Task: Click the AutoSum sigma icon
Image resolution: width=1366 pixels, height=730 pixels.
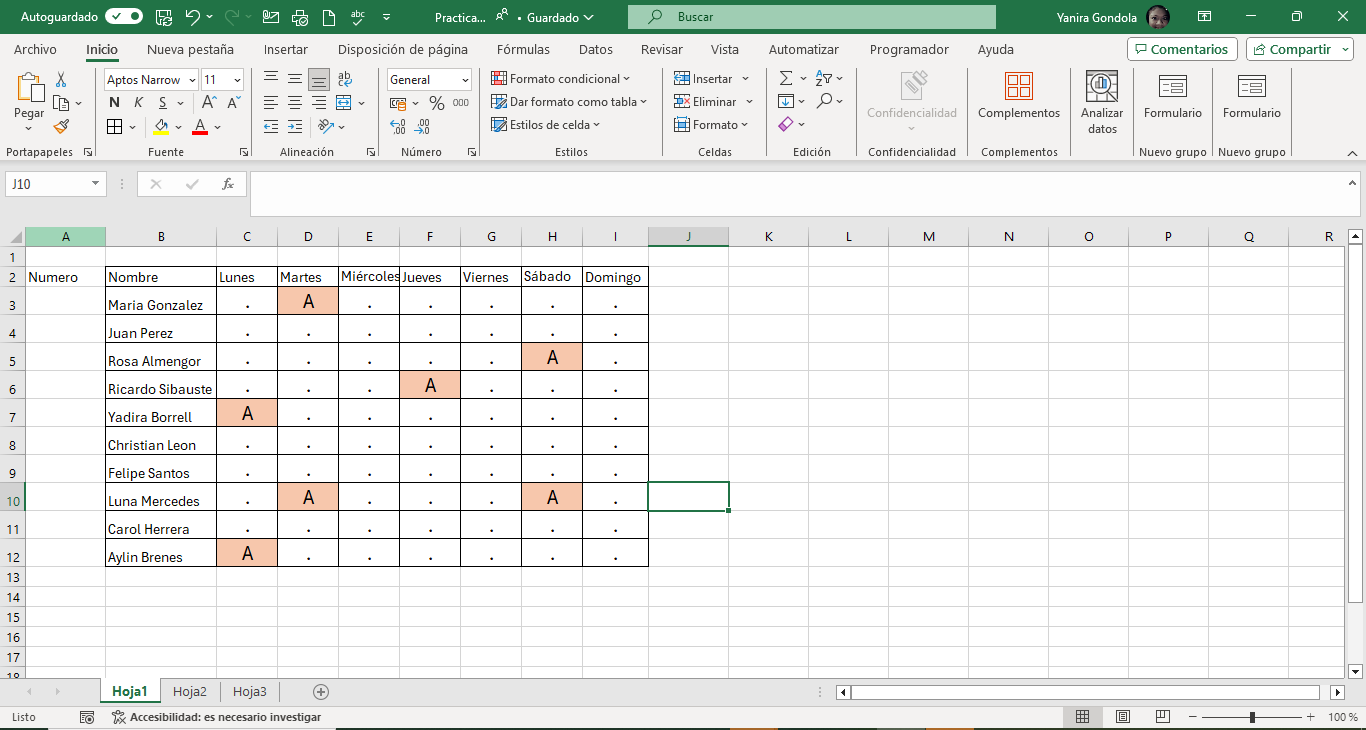Action: (x=786, y=79)
